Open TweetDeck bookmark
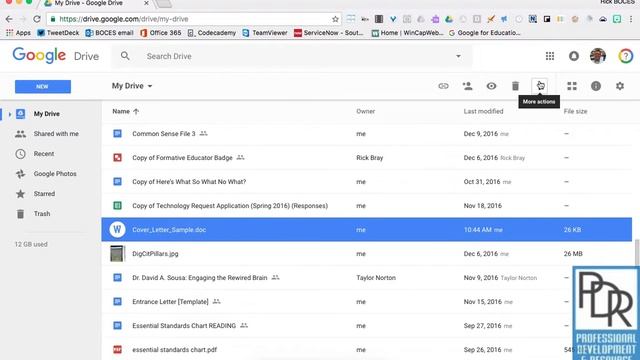The width and height of the screenshot is (640, 360). (x=58, y=33)
